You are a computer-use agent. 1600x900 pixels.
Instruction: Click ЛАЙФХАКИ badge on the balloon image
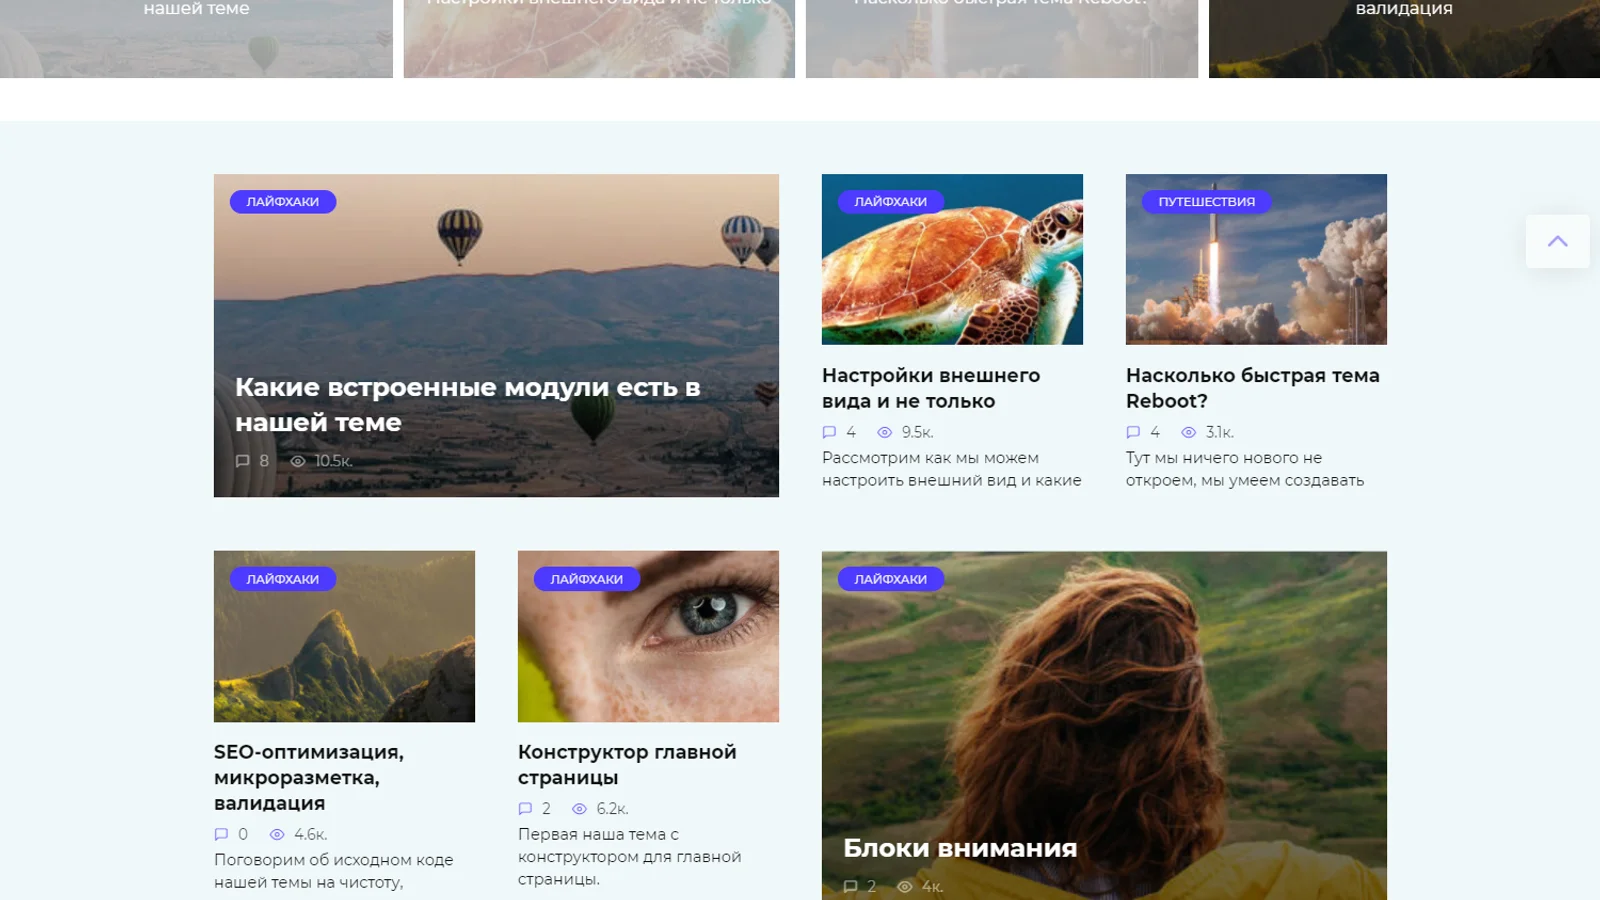click(x=283, y=202)
